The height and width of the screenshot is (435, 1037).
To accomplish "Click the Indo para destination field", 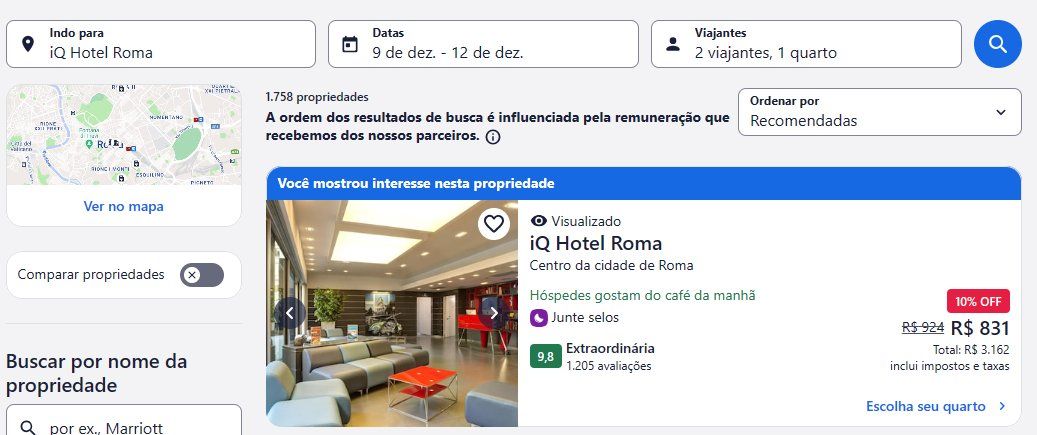I will pos(161,44).
